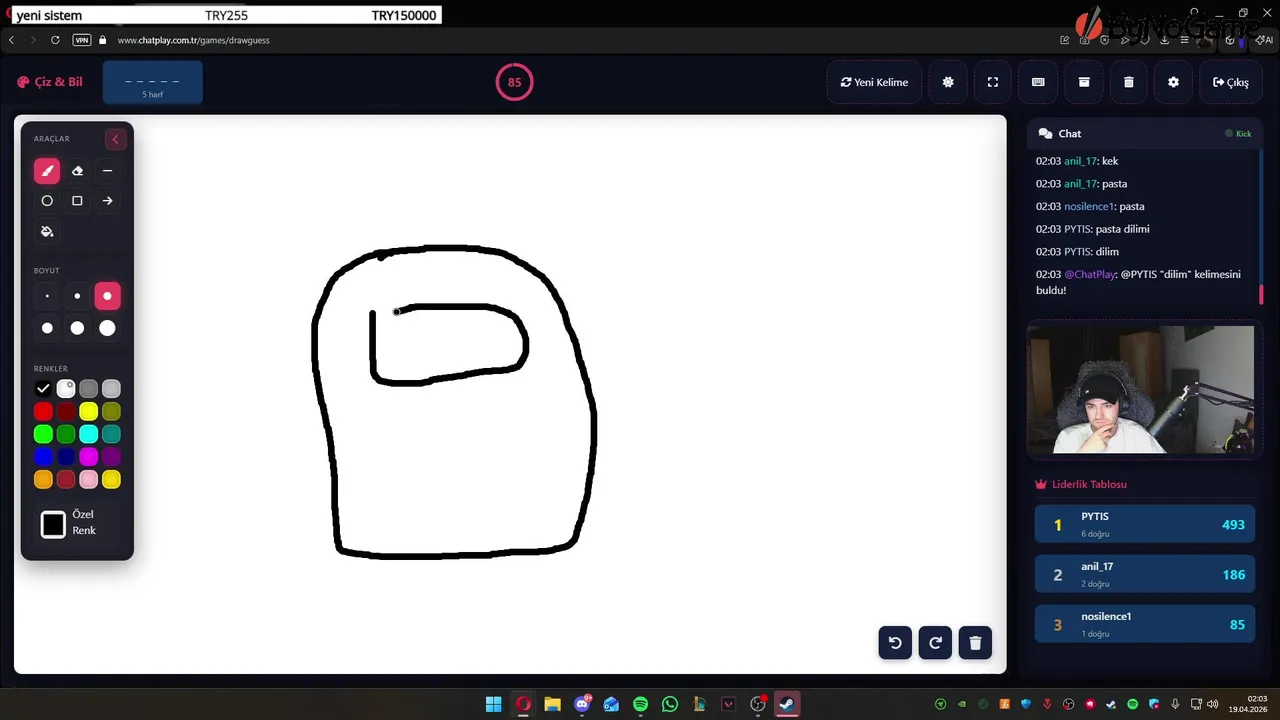This screenshot has width=1280, height=720.
Task: Select PYTIS leaderboard row
Action: [1145, 524]
